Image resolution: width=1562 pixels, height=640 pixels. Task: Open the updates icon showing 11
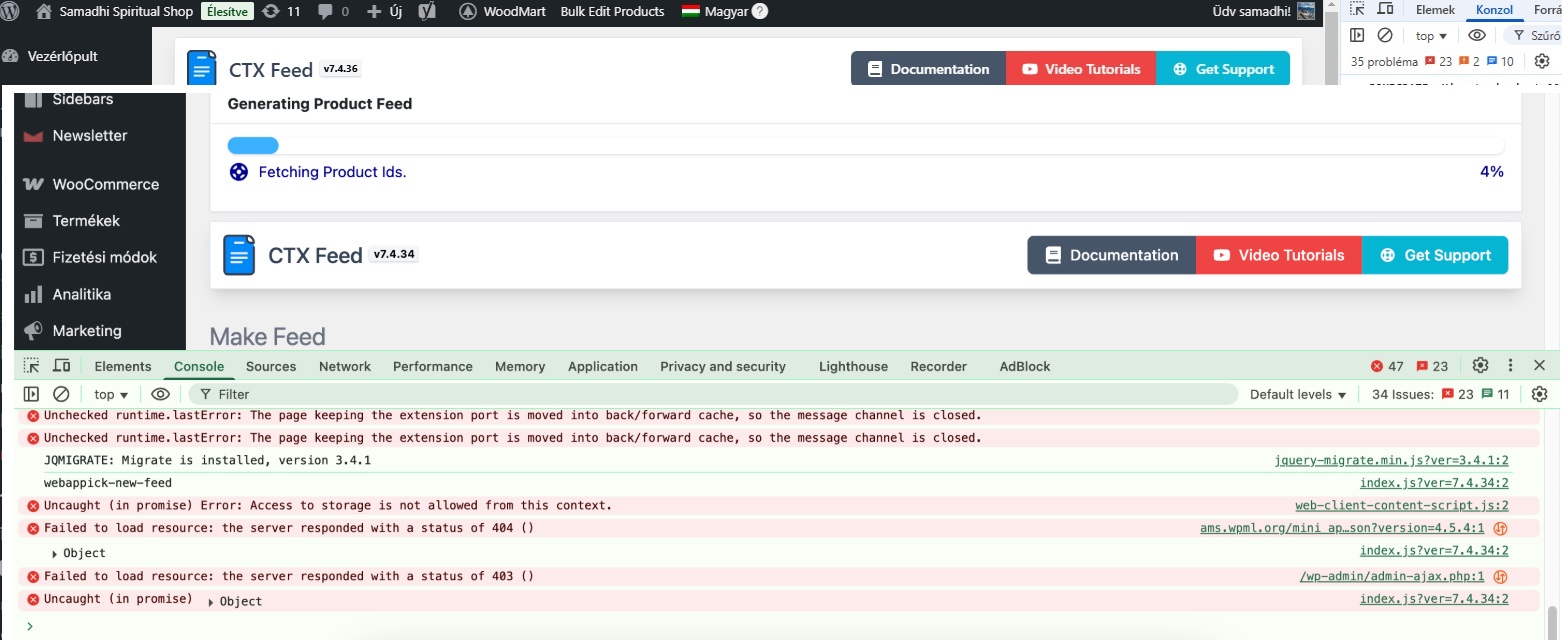[271, 12]
